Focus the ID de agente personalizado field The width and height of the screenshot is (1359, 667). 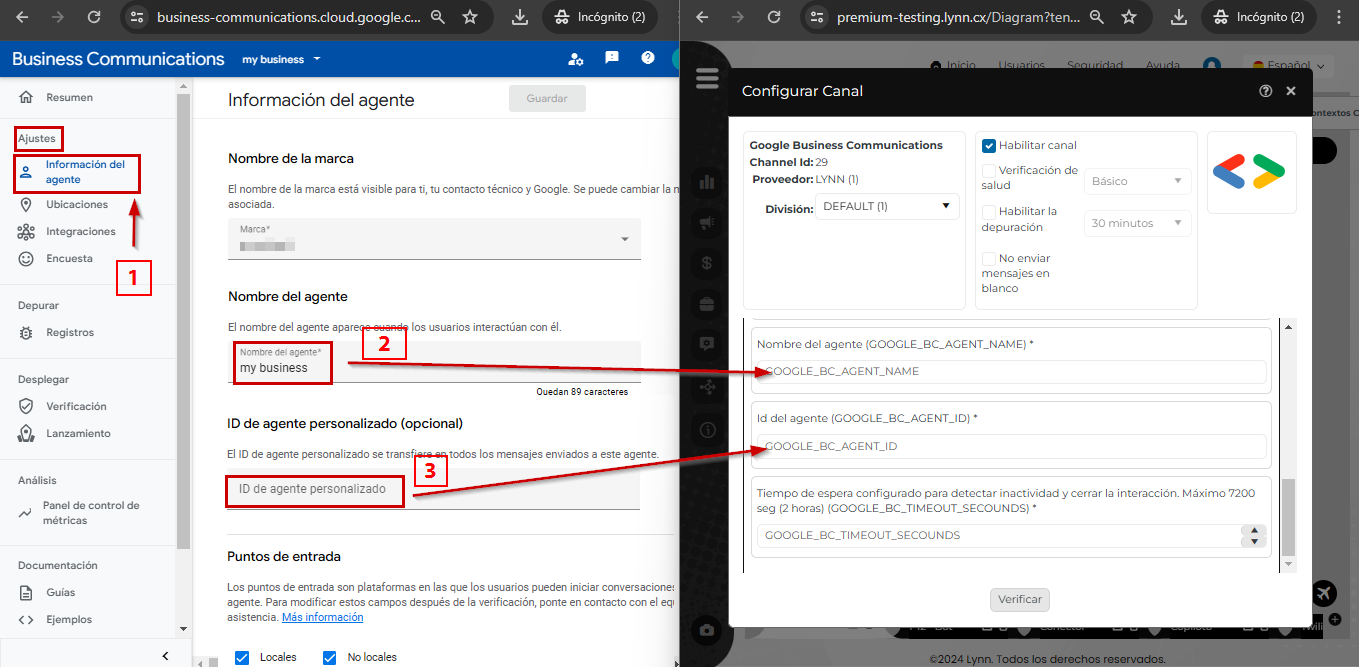click(x=434, y=489)
